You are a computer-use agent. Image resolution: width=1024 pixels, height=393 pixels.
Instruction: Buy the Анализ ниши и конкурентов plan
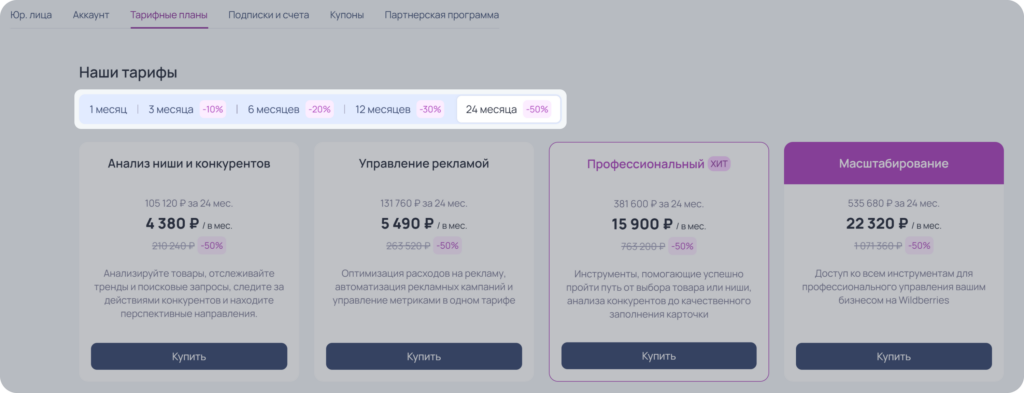click(189, 356)
